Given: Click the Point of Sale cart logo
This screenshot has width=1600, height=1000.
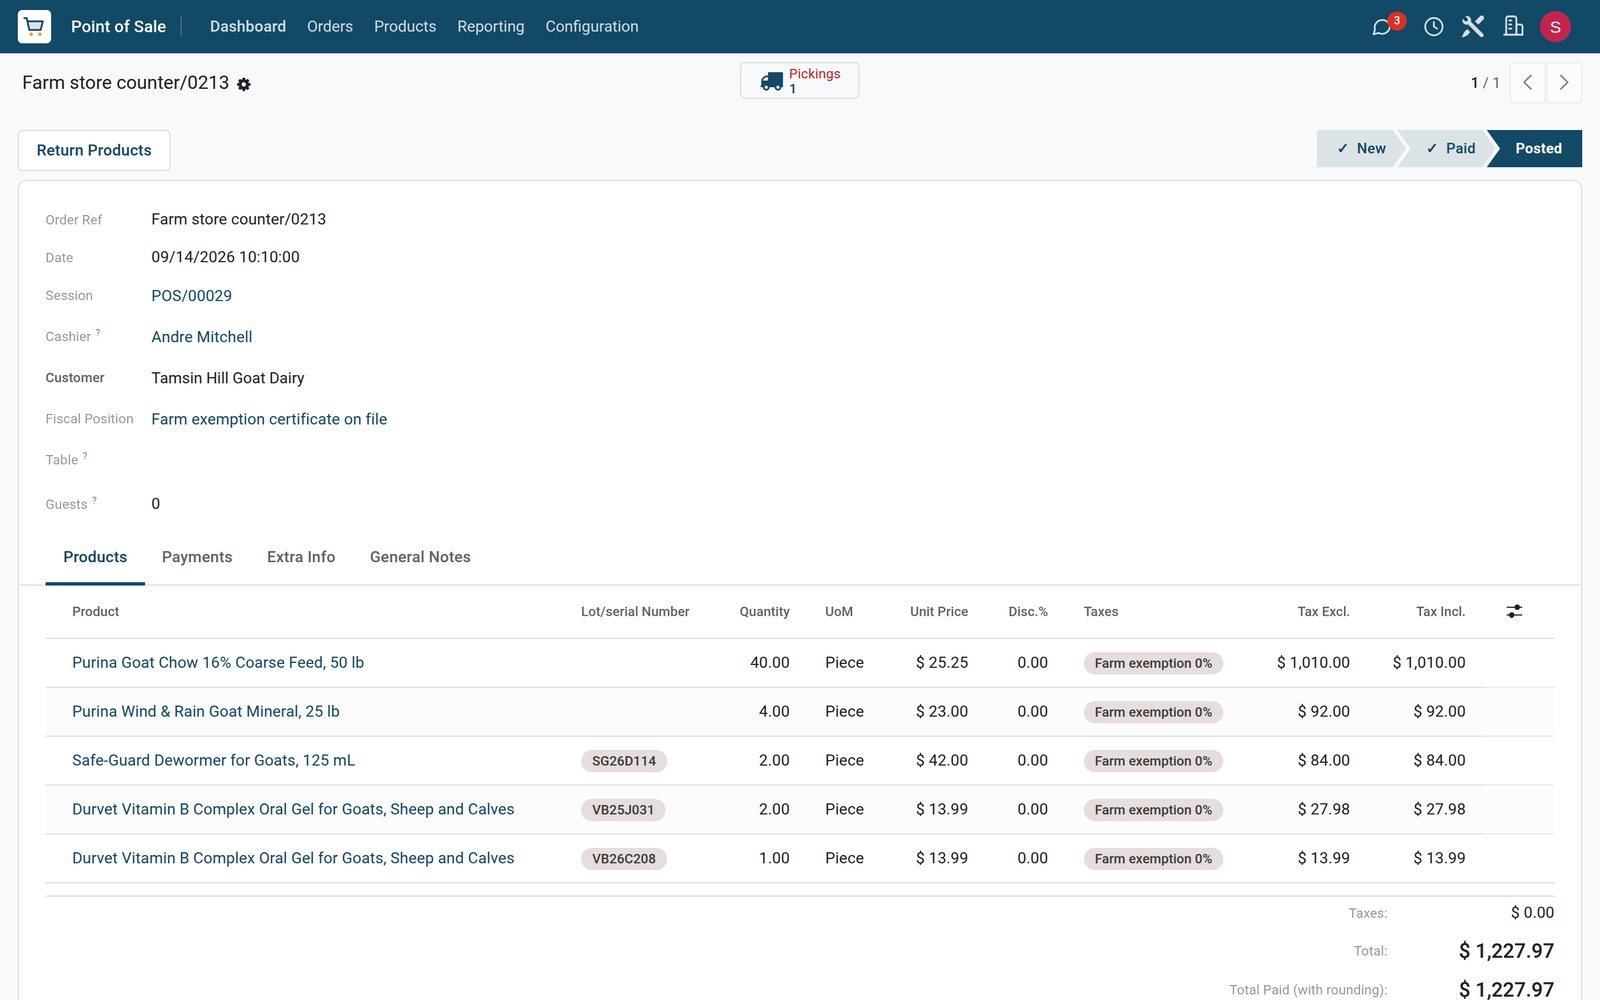Looking at the screenshot, I should [x=34, y=26].
